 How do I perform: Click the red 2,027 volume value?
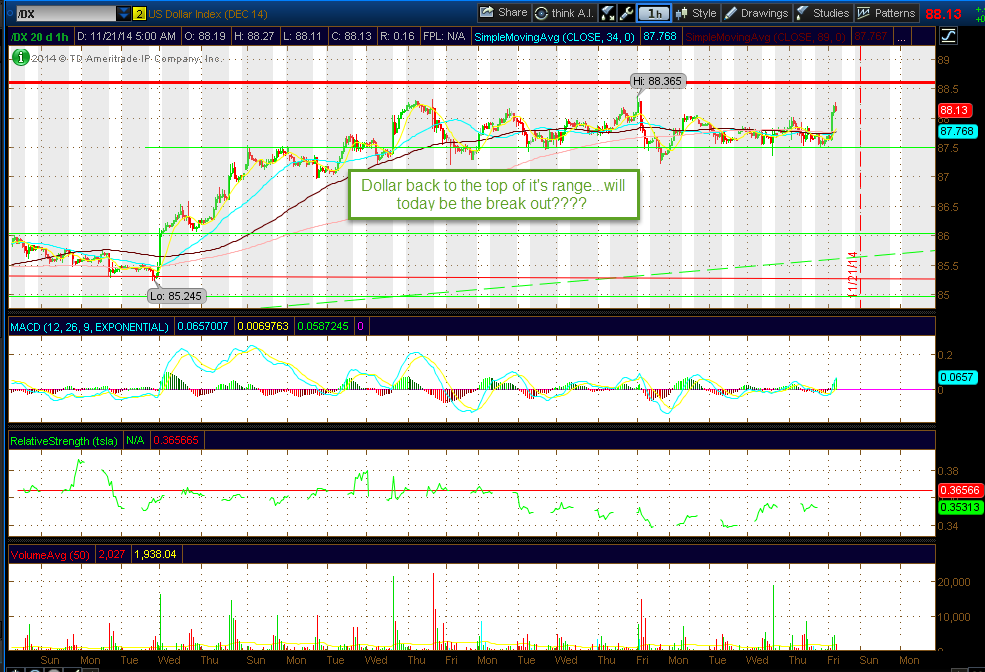pos(112,555)
